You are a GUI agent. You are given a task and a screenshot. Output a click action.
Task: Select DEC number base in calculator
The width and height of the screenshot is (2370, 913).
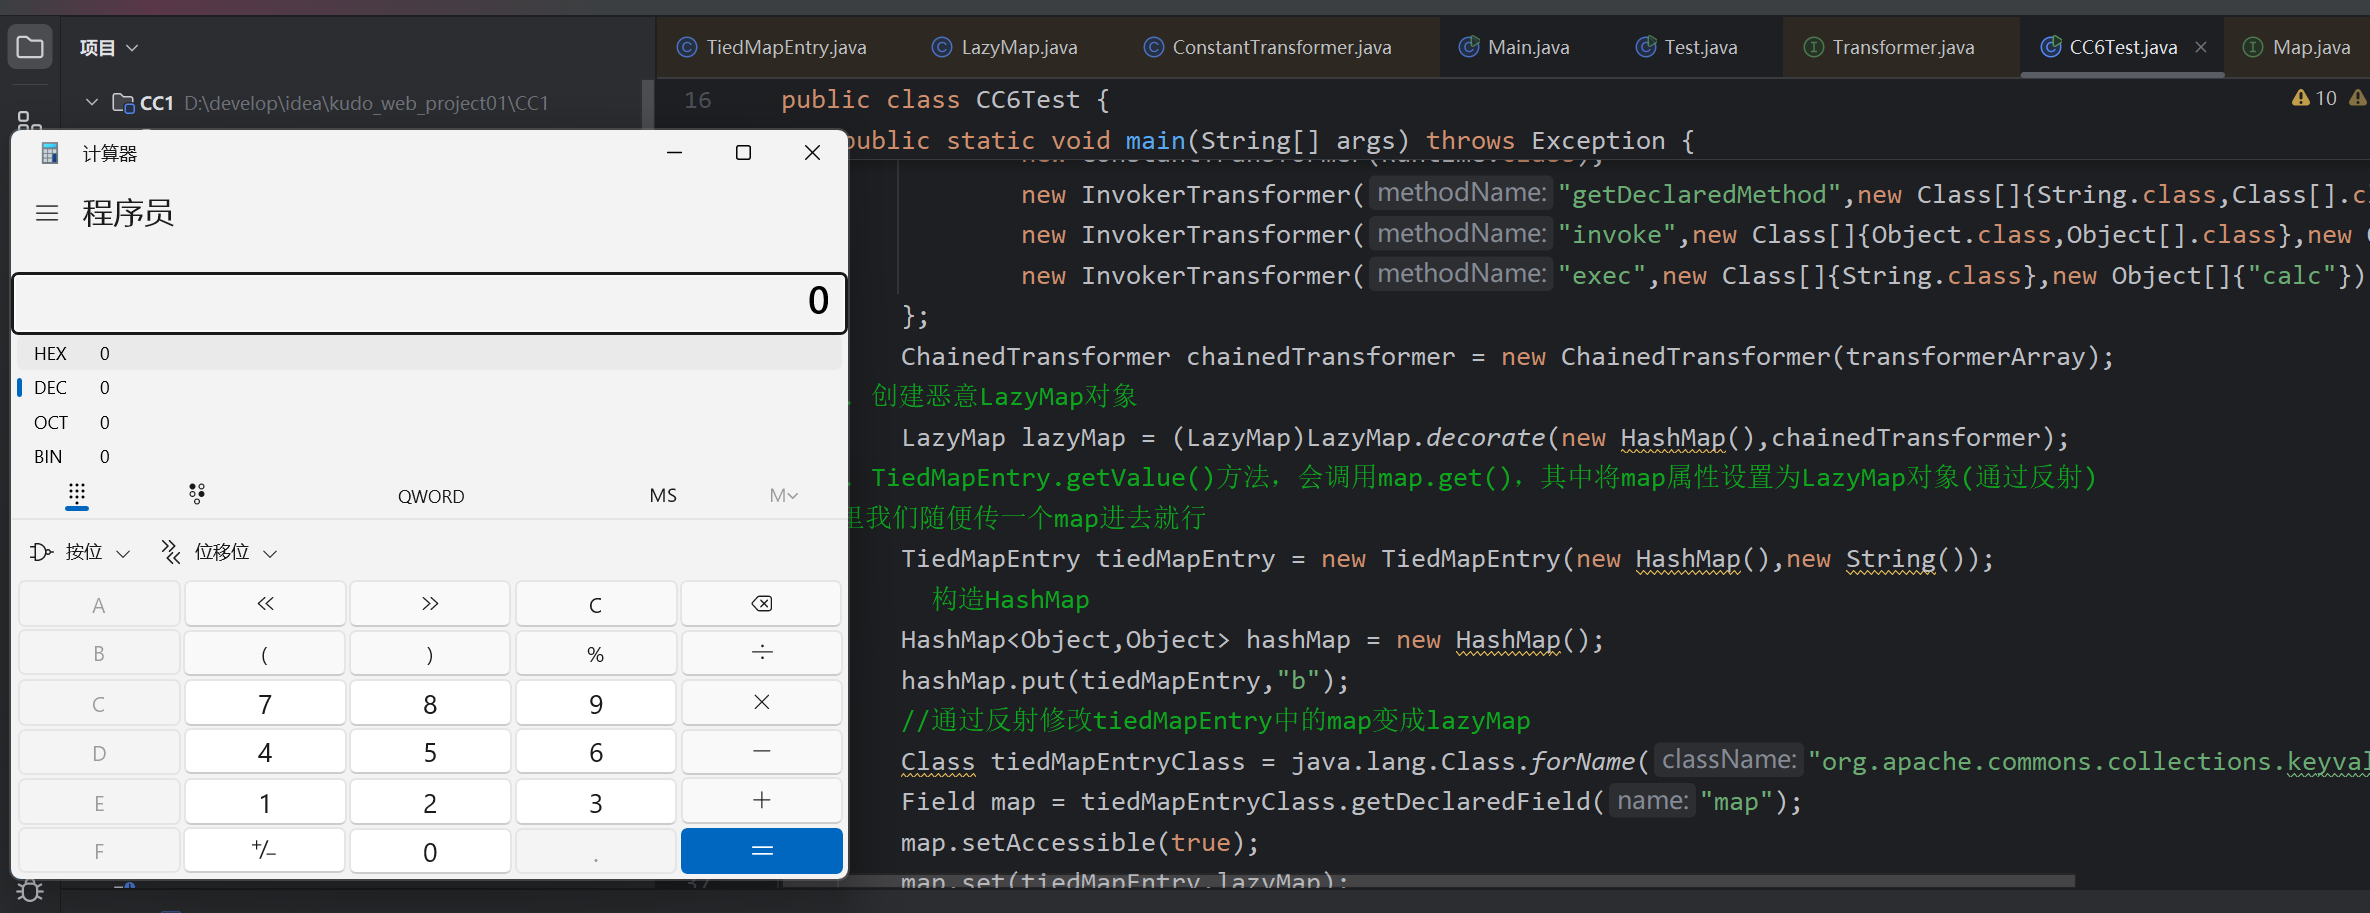pos(429,388)
